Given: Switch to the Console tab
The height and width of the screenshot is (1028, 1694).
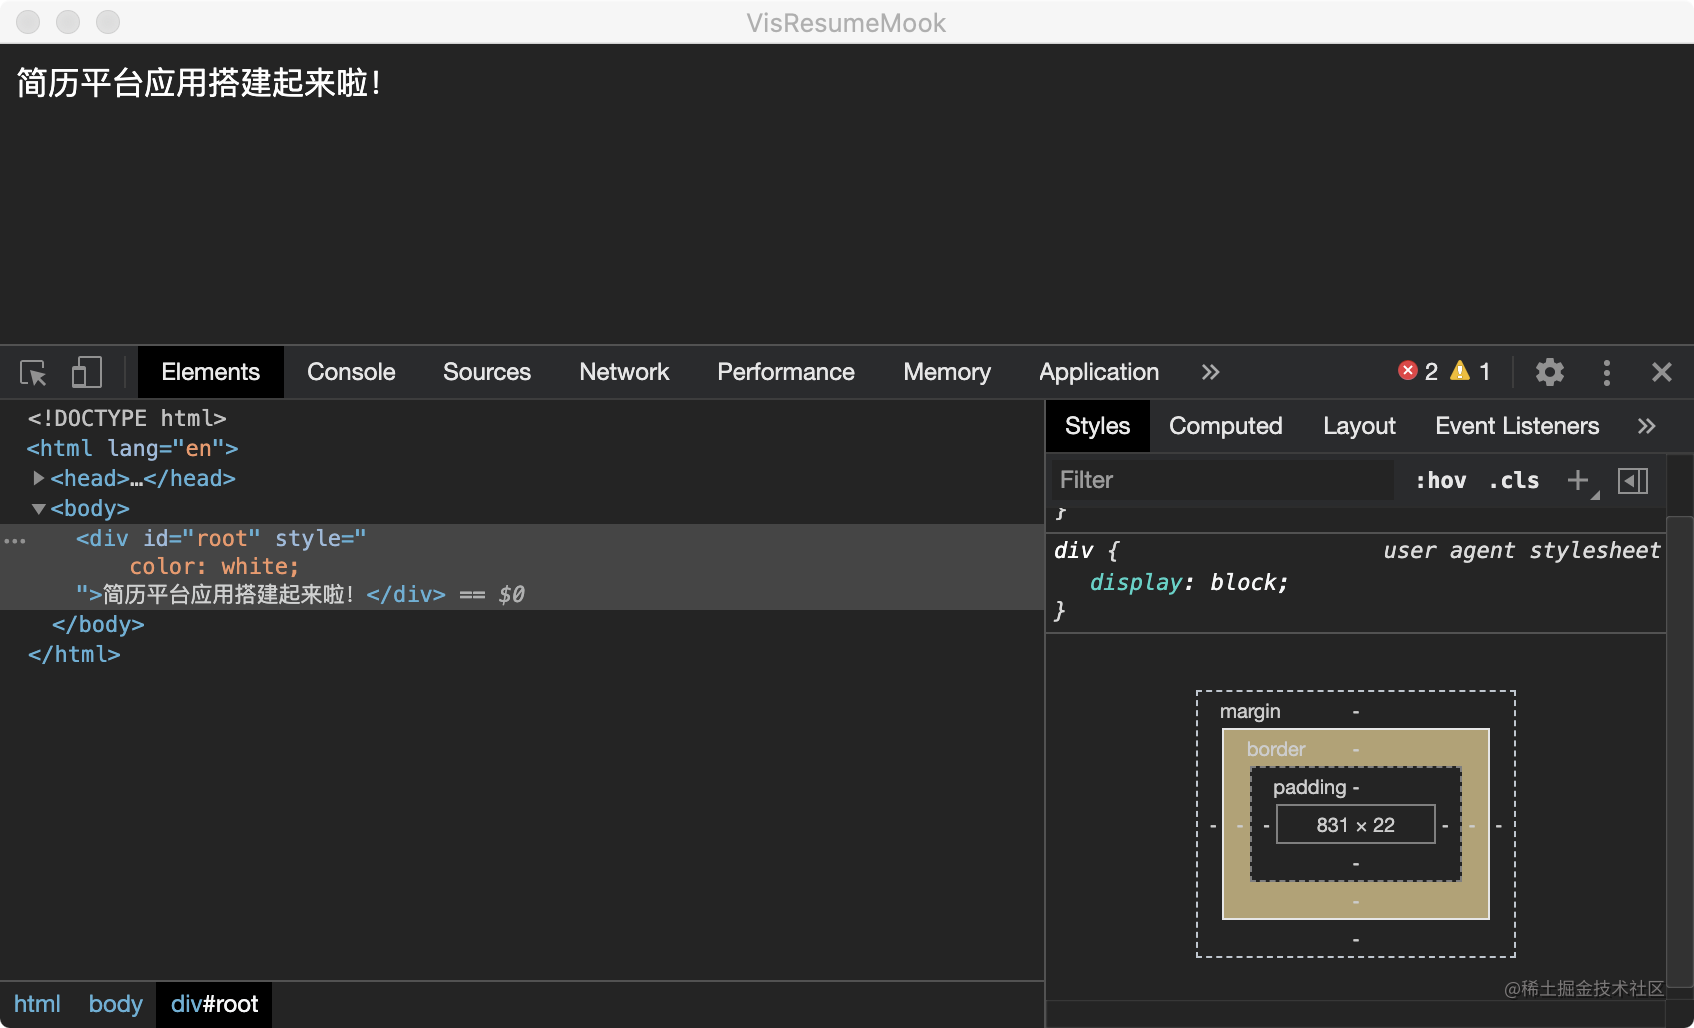Looking at the screenshot, I should point(351,372).
